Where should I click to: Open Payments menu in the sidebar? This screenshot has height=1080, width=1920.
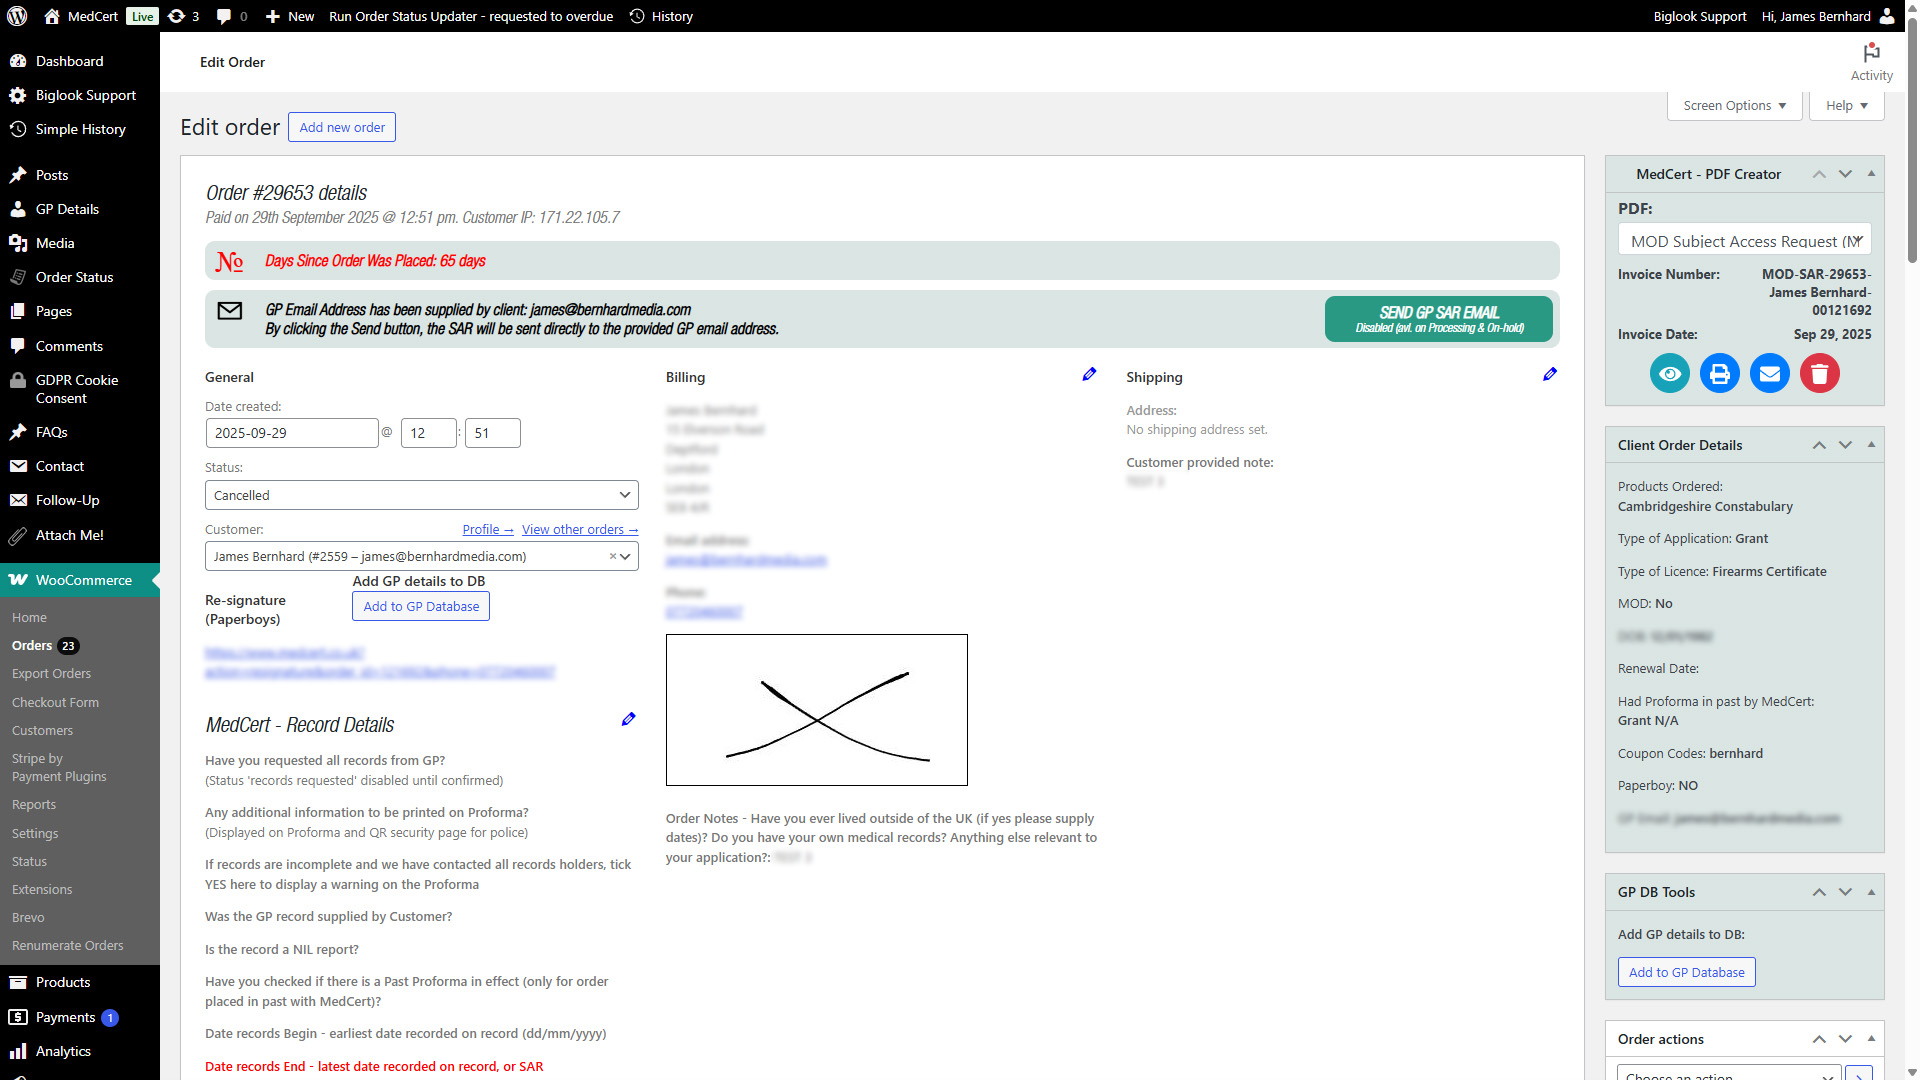point(80,1017)
